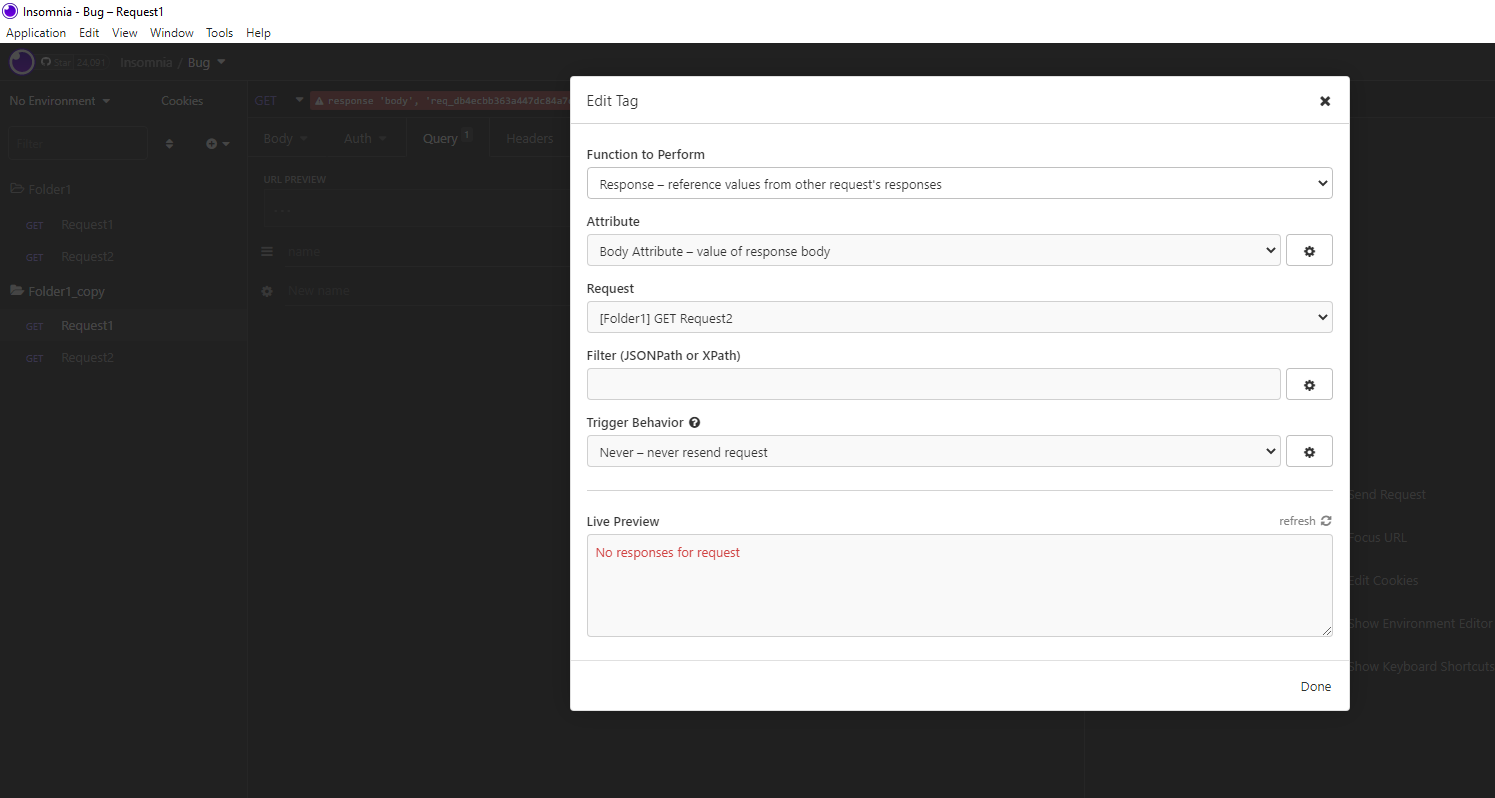Open the Tools menu
Screen dimensions: 1495x798
point(219,32)
